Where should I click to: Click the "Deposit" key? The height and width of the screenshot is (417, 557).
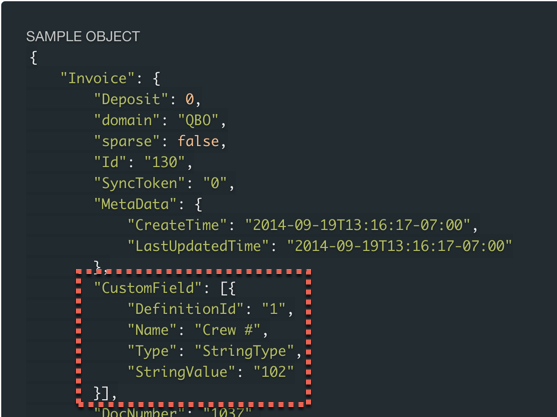[131, 99]
